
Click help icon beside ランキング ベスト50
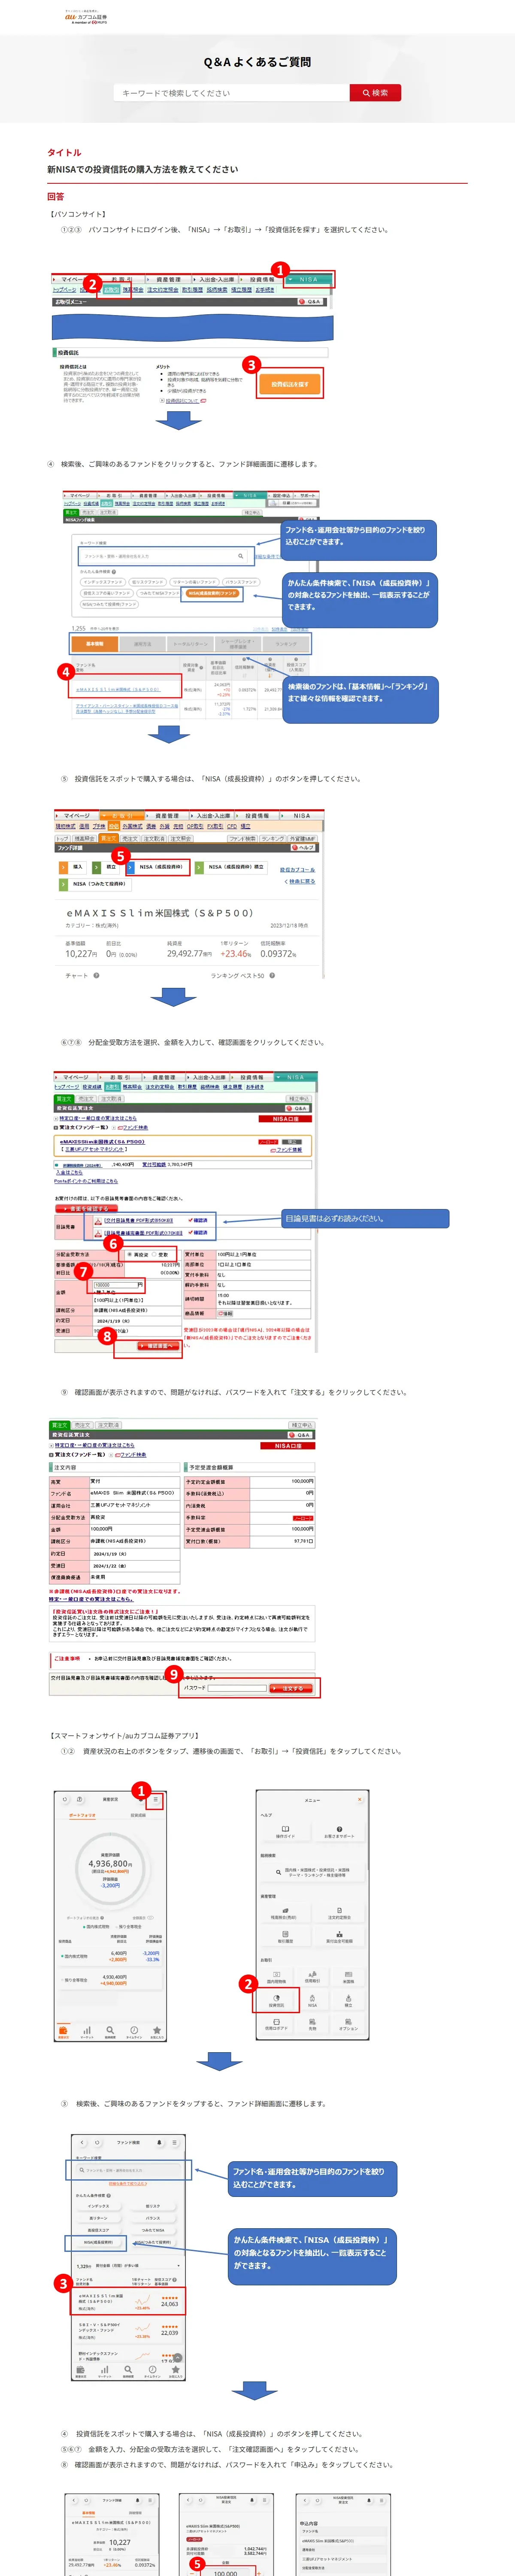coord(272,975)
